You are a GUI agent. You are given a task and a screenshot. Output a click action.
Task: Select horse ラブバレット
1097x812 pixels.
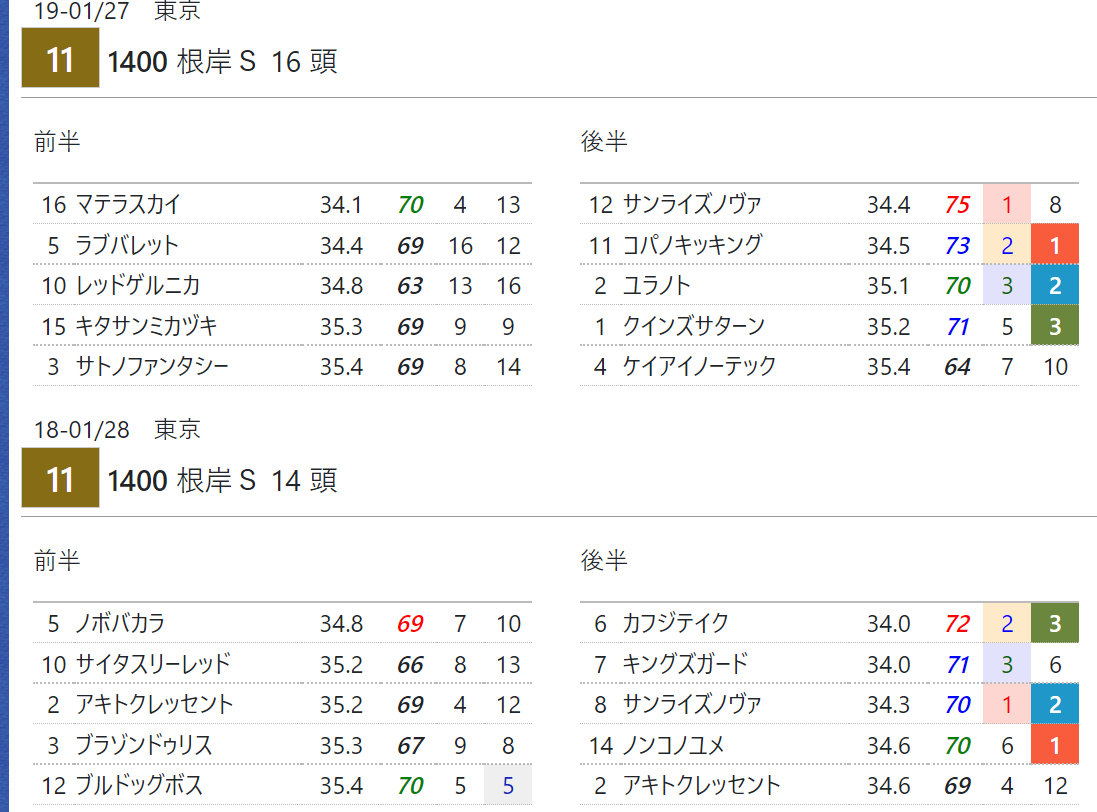pos(127,245)
